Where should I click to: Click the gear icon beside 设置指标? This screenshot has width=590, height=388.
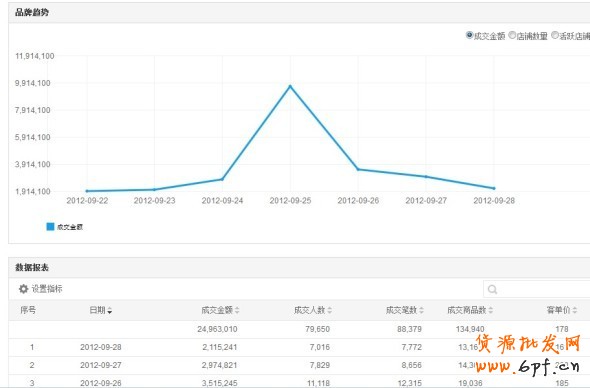(x=23, y=289)
